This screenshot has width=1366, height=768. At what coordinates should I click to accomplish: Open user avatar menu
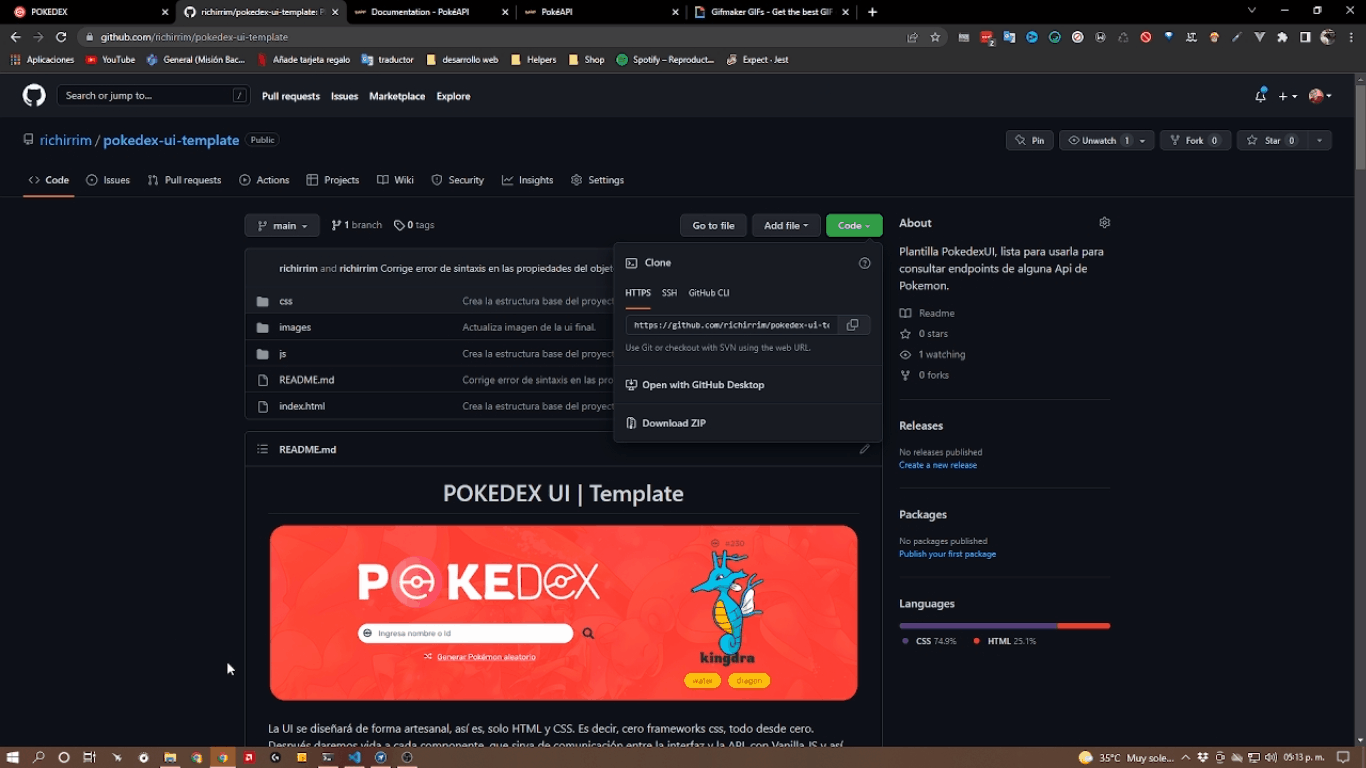1320,96
